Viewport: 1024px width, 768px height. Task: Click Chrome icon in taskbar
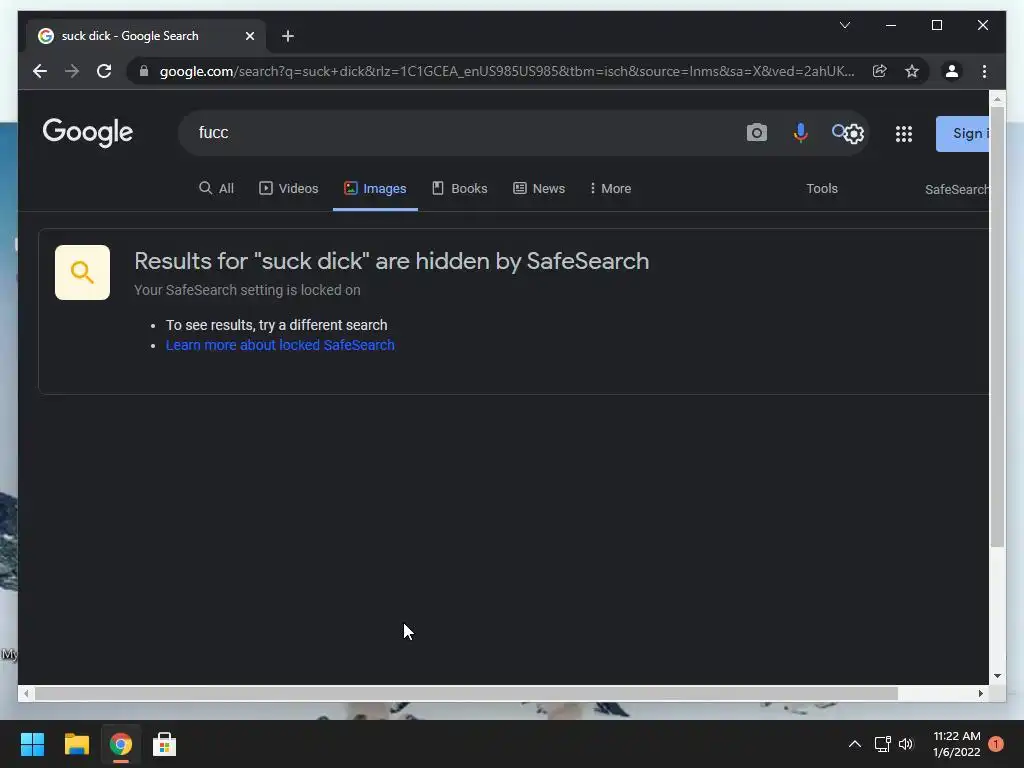[x=121, y=744]
